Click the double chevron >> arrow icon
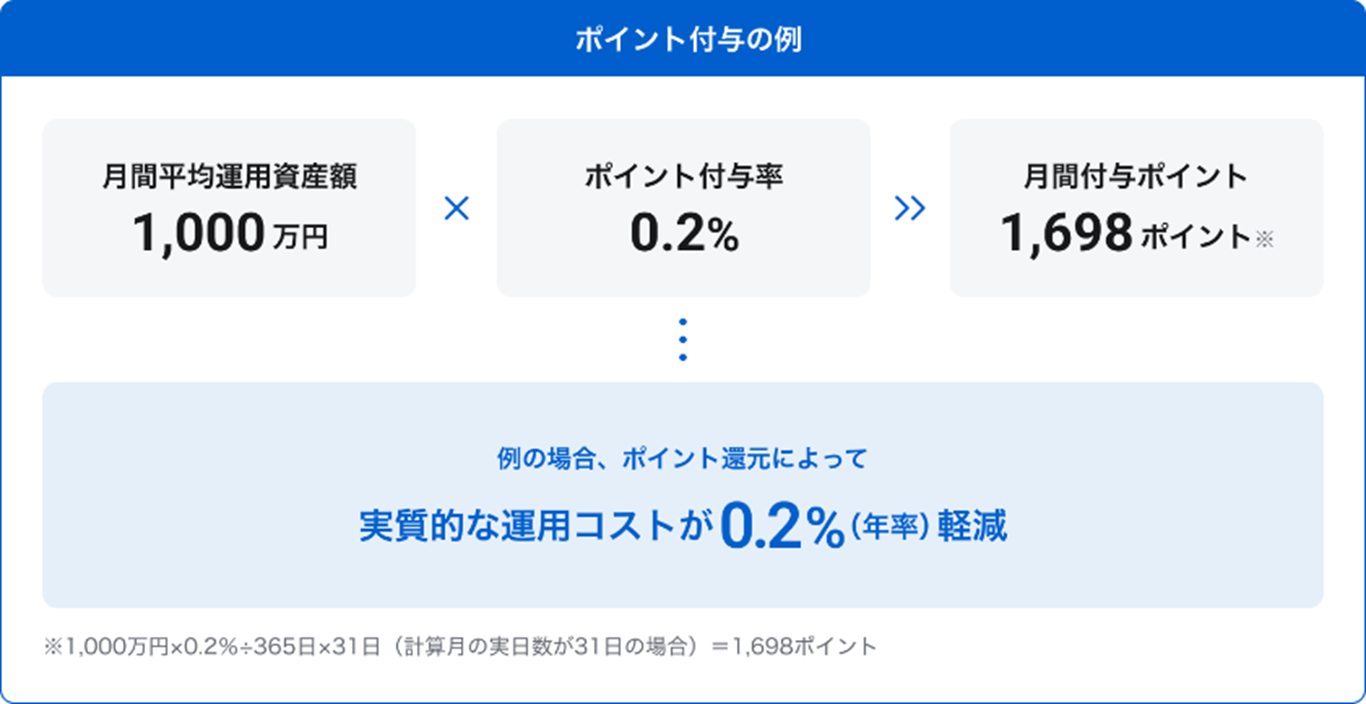 [910, 209]
